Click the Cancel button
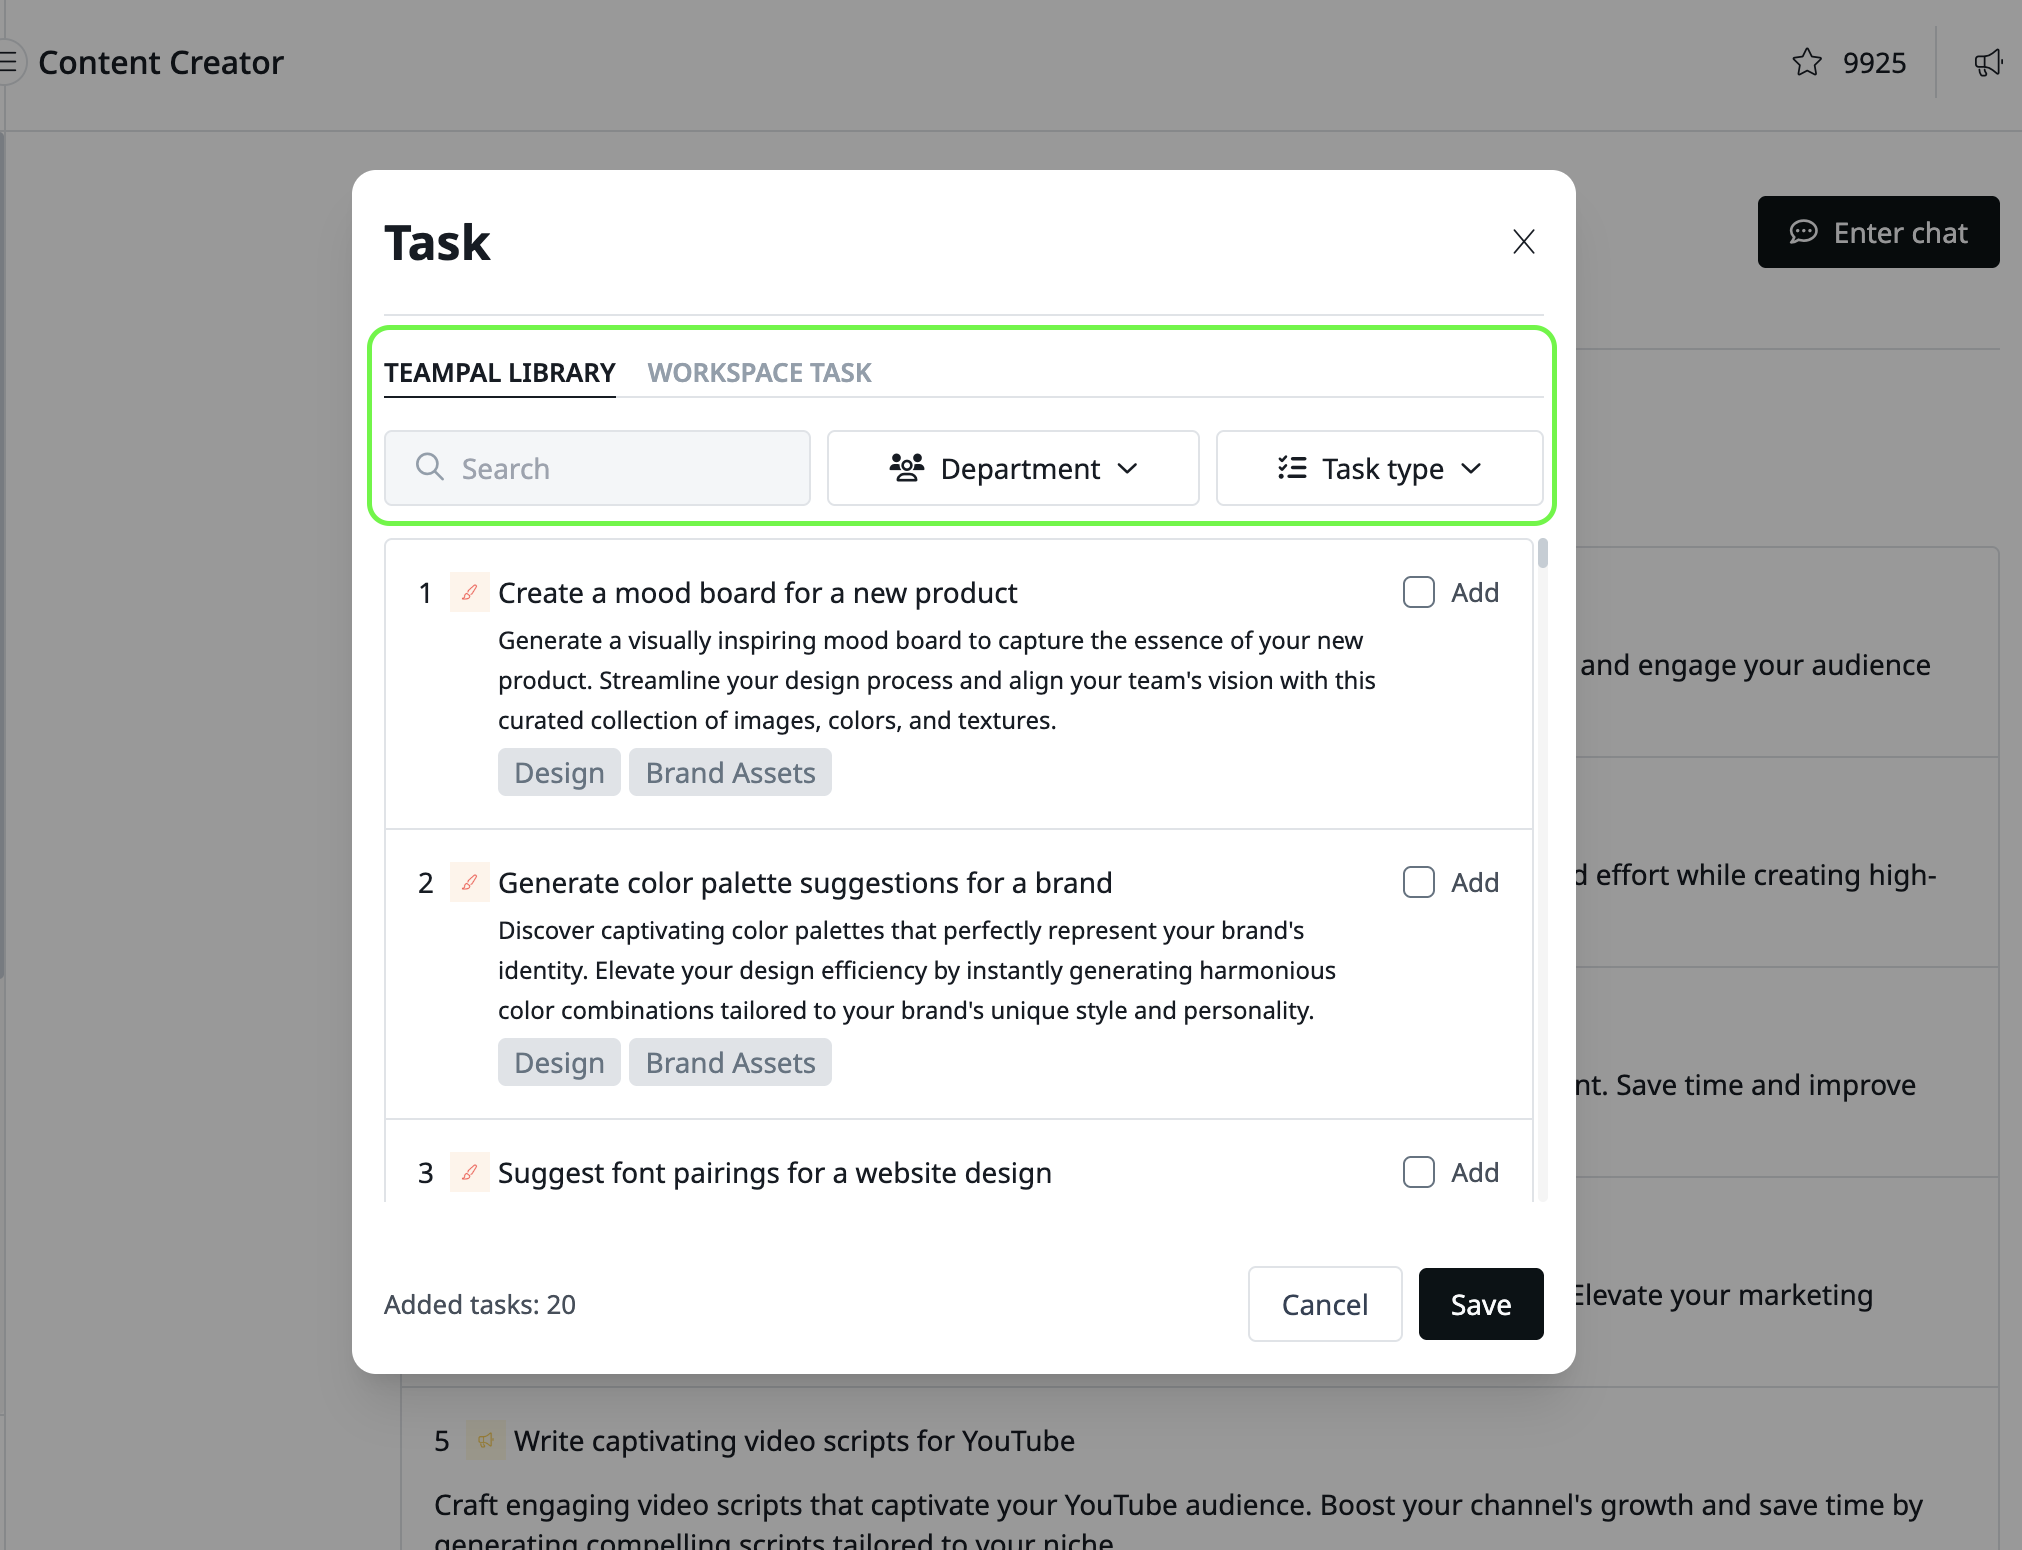The width and height of the screenshot is (2022, 1550). coord(1324,1304)
